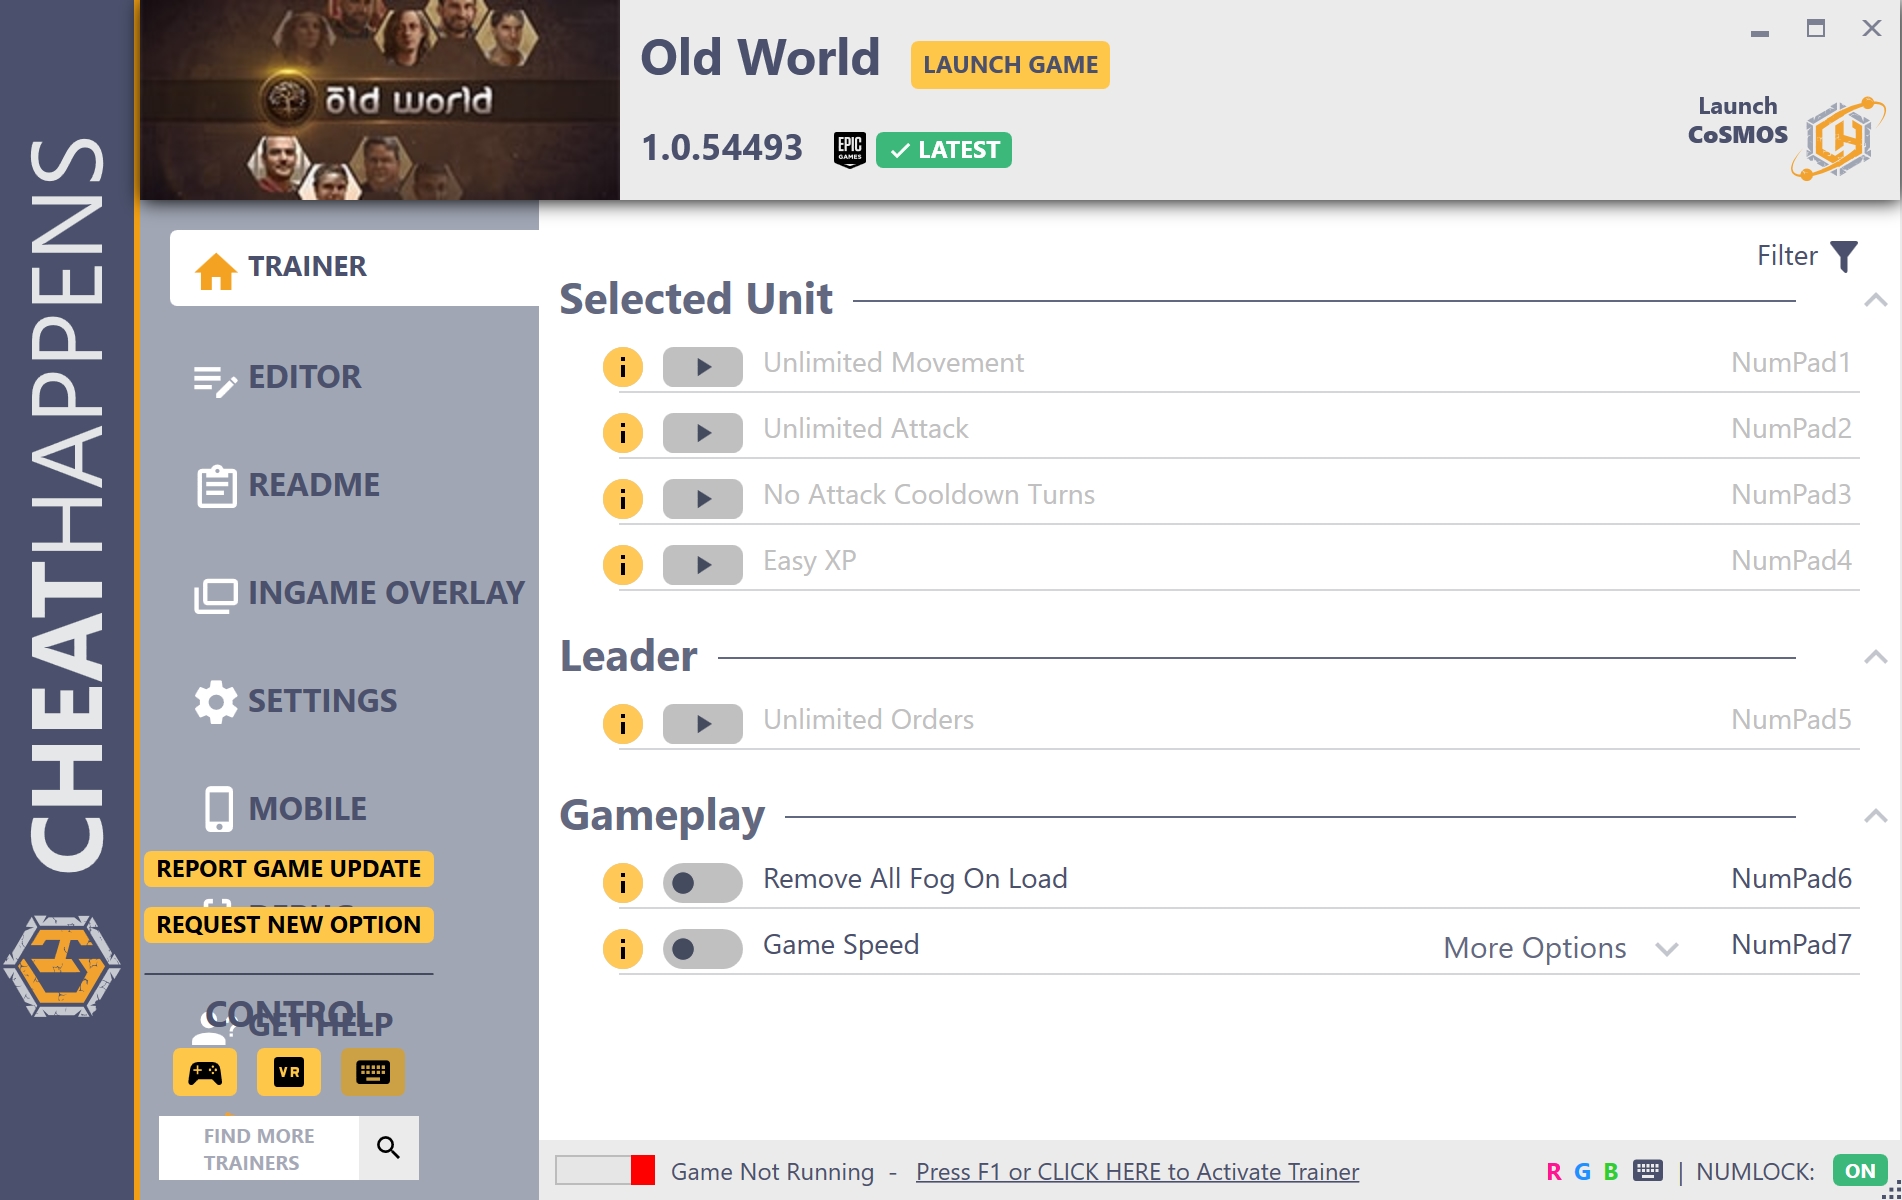1902x1200 pixels.
Task: Click REQUEST NEW OPTION button
Action: [289, 925]
